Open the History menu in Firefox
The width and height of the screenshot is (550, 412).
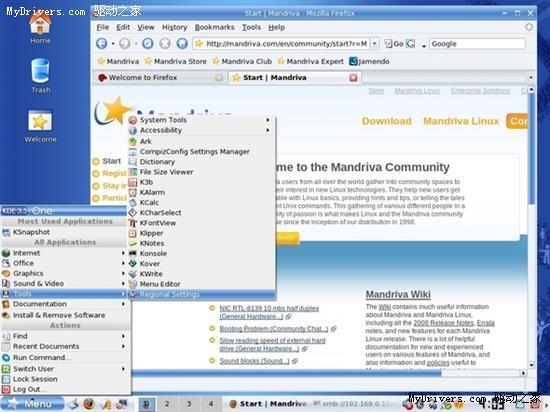[x=174, y=27]
